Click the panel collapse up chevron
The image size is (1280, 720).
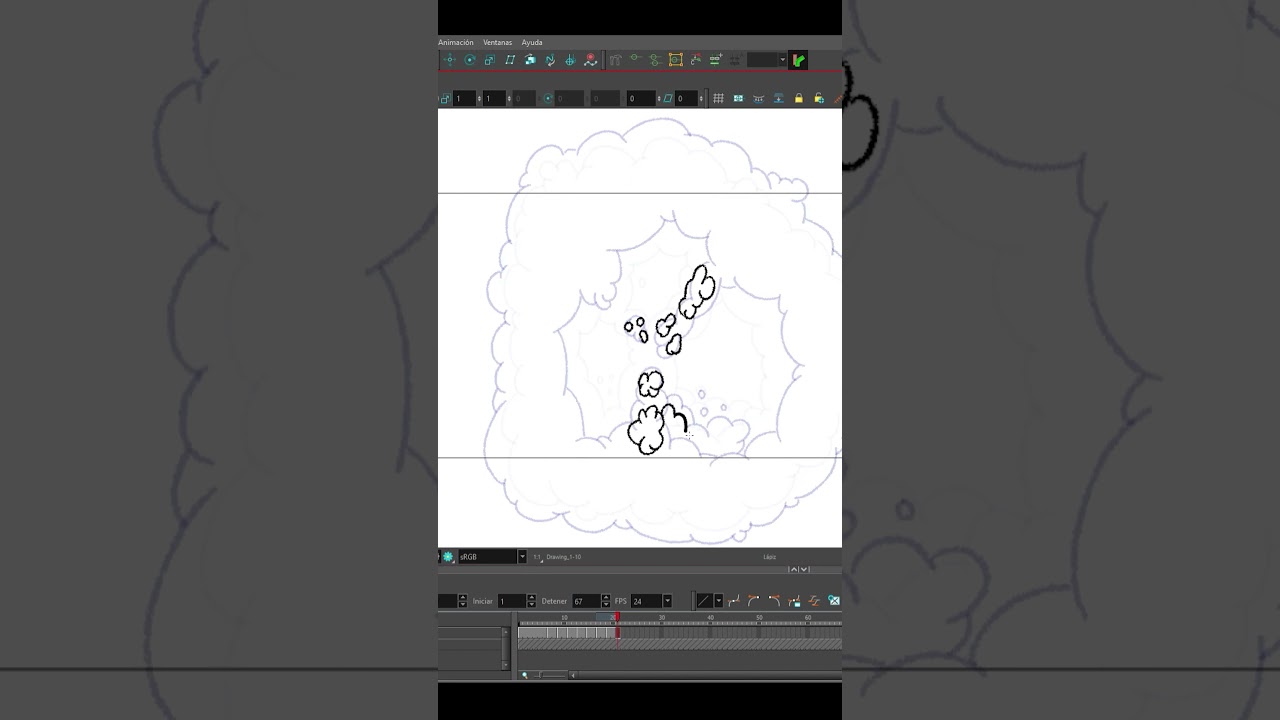tap(794, 569)
